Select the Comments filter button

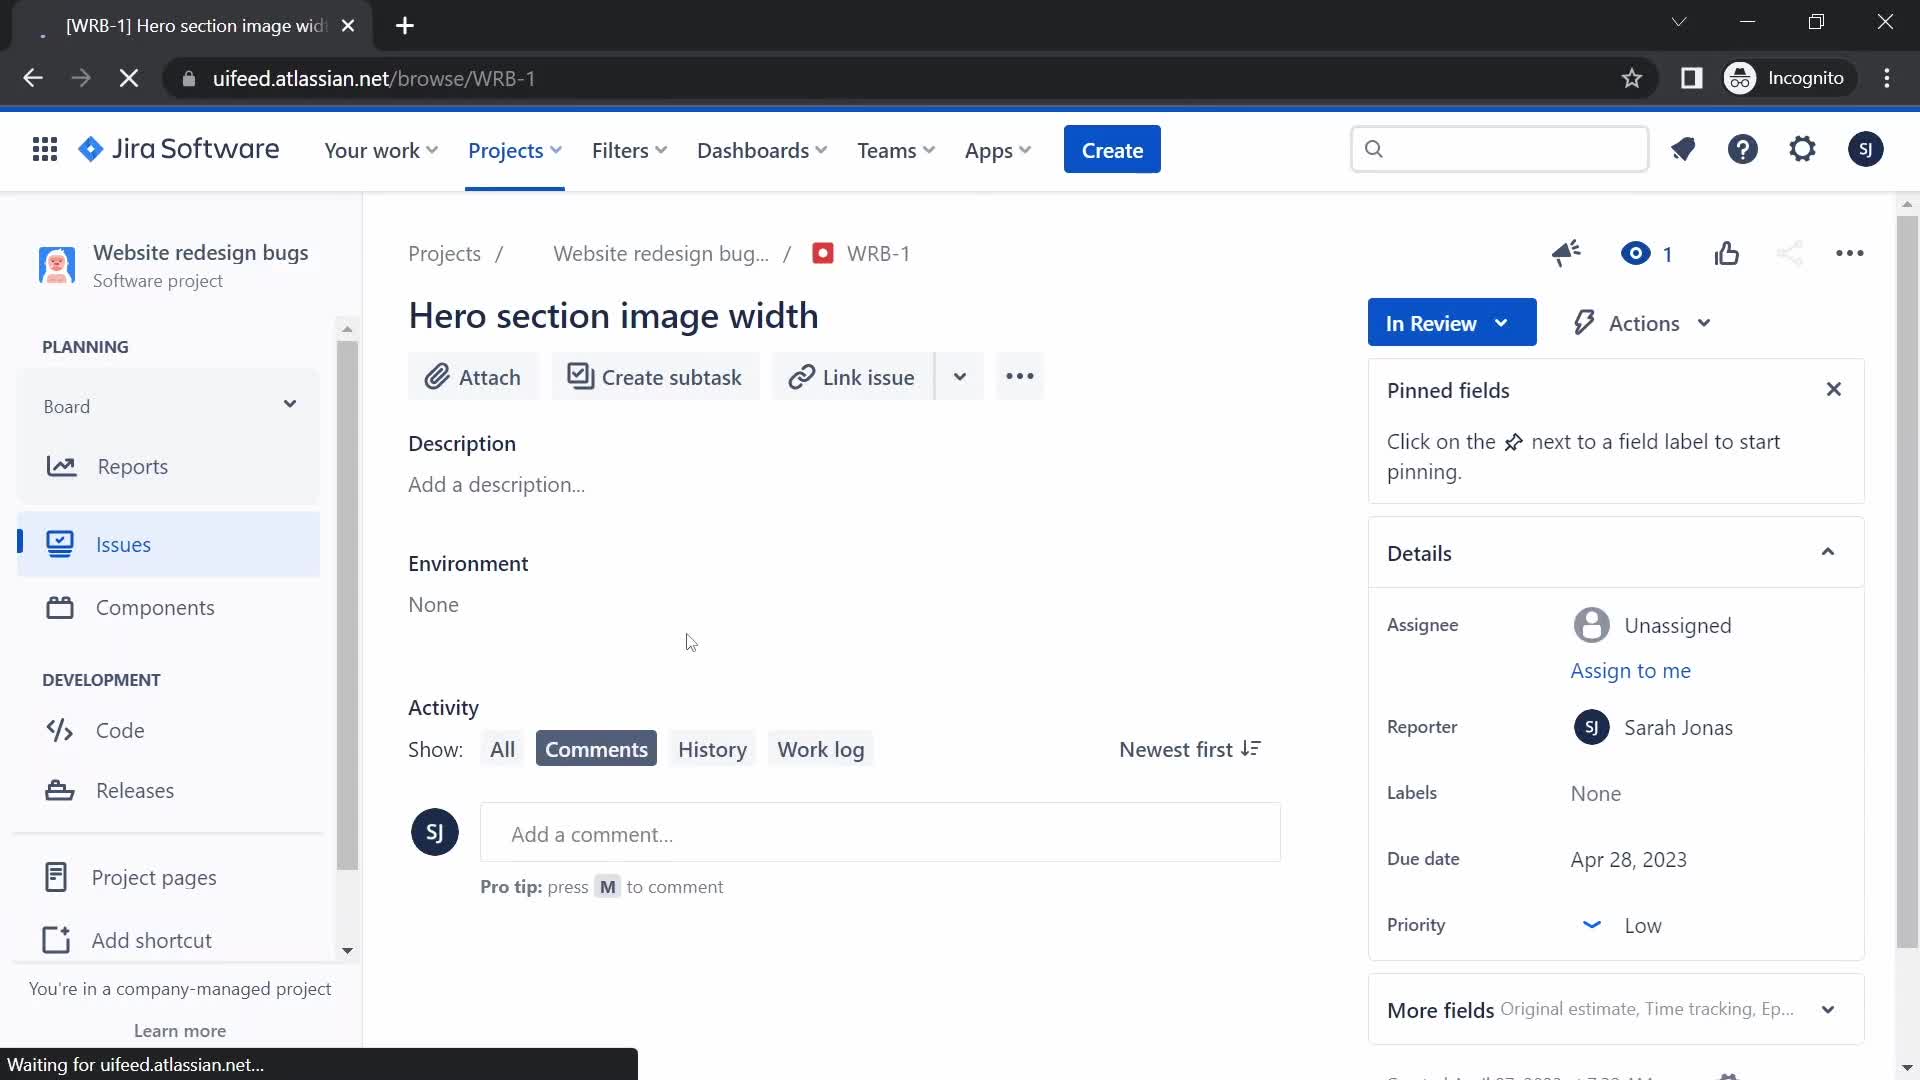[596, 749]
